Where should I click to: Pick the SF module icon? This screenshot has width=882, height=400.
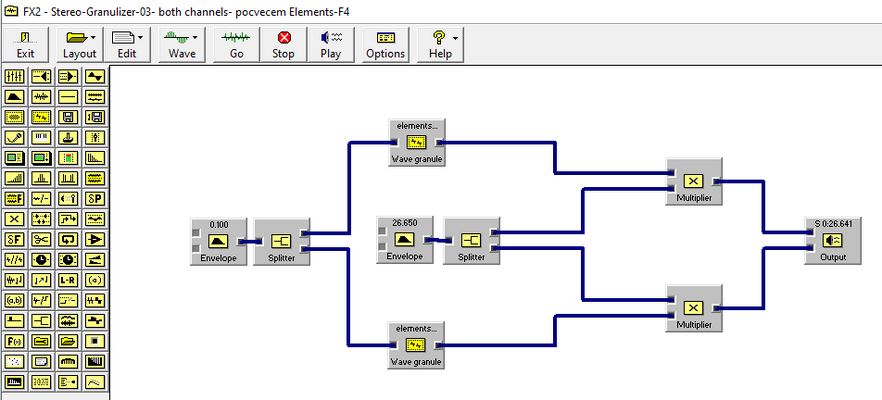click(14, 239)
